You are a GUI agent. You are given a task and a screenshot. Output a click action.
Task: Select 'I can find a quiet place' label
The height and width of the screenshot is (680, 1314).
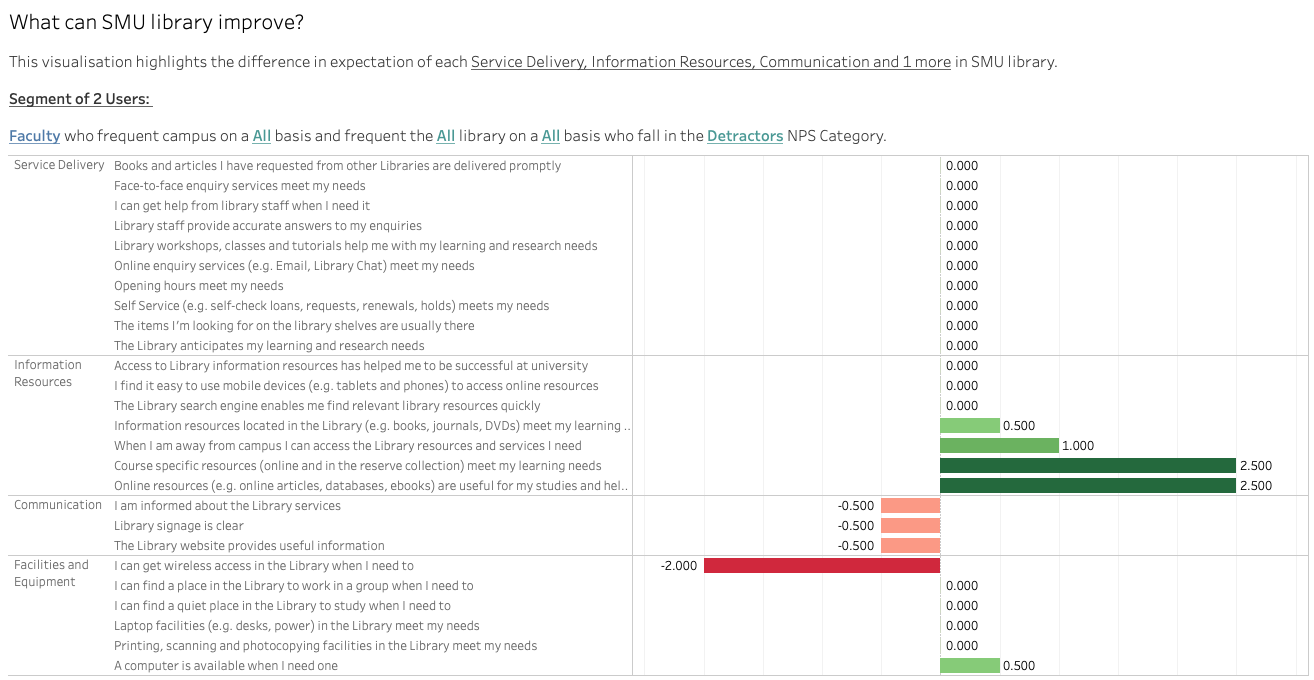(x=282, y=606)
